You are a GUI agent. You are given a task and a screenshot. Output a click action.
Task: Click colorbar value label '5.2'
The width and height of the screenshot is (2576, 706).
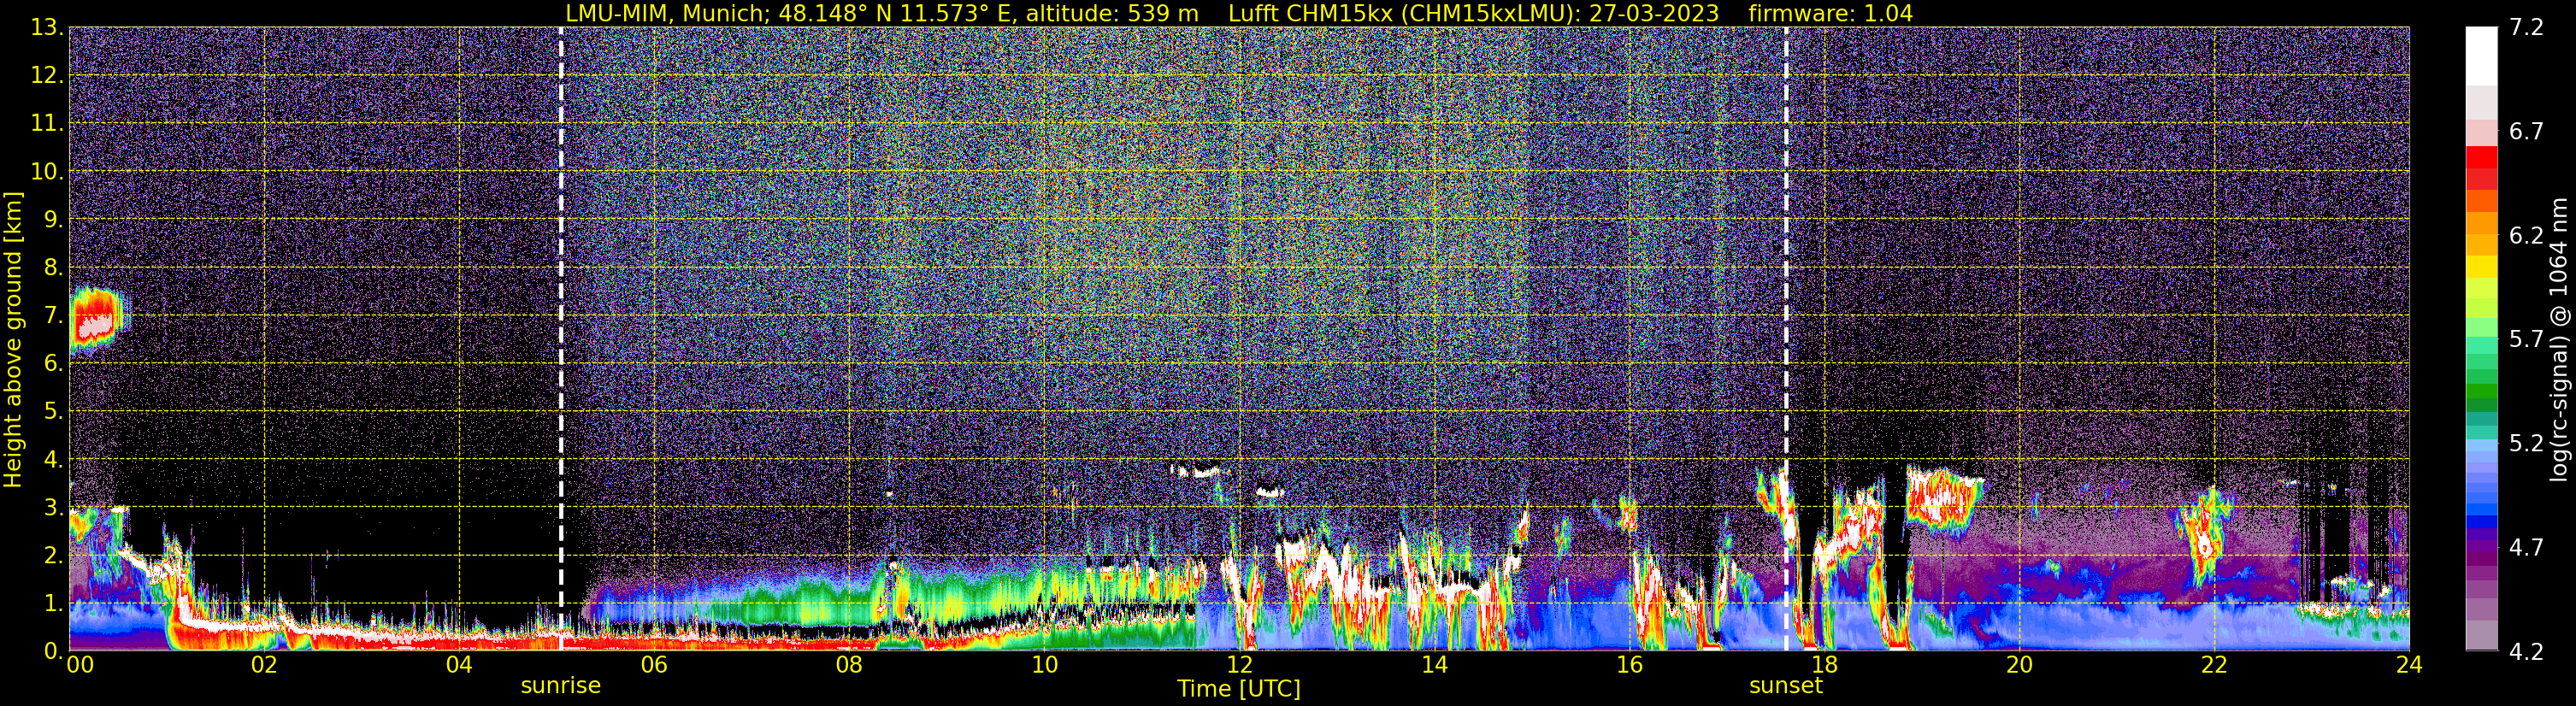click(x=2526, y=444)
